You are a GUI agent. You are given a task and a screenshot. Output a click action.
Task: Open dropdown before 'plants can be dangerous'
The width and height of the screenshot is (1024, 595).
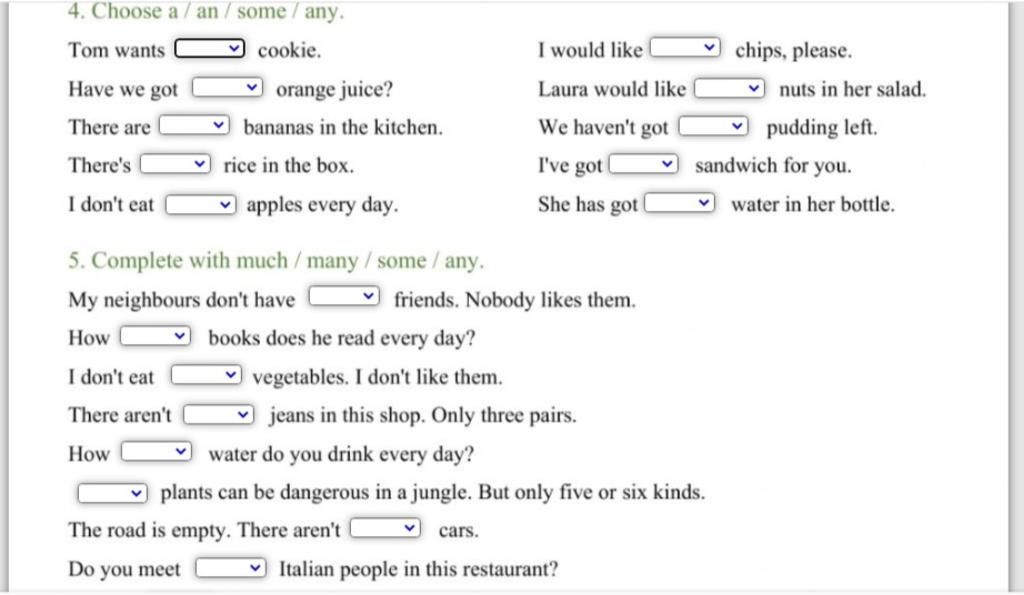click(112, 493)
